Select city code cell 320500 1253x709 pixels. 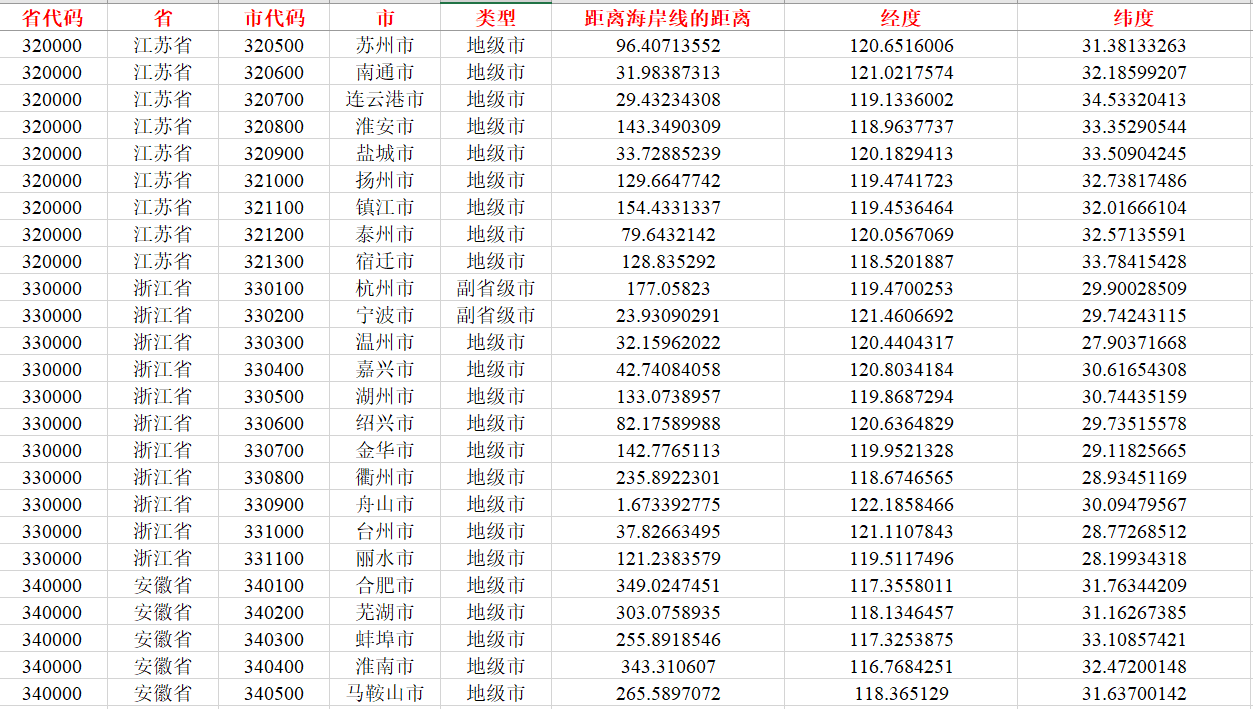click(x=274, y=45)
